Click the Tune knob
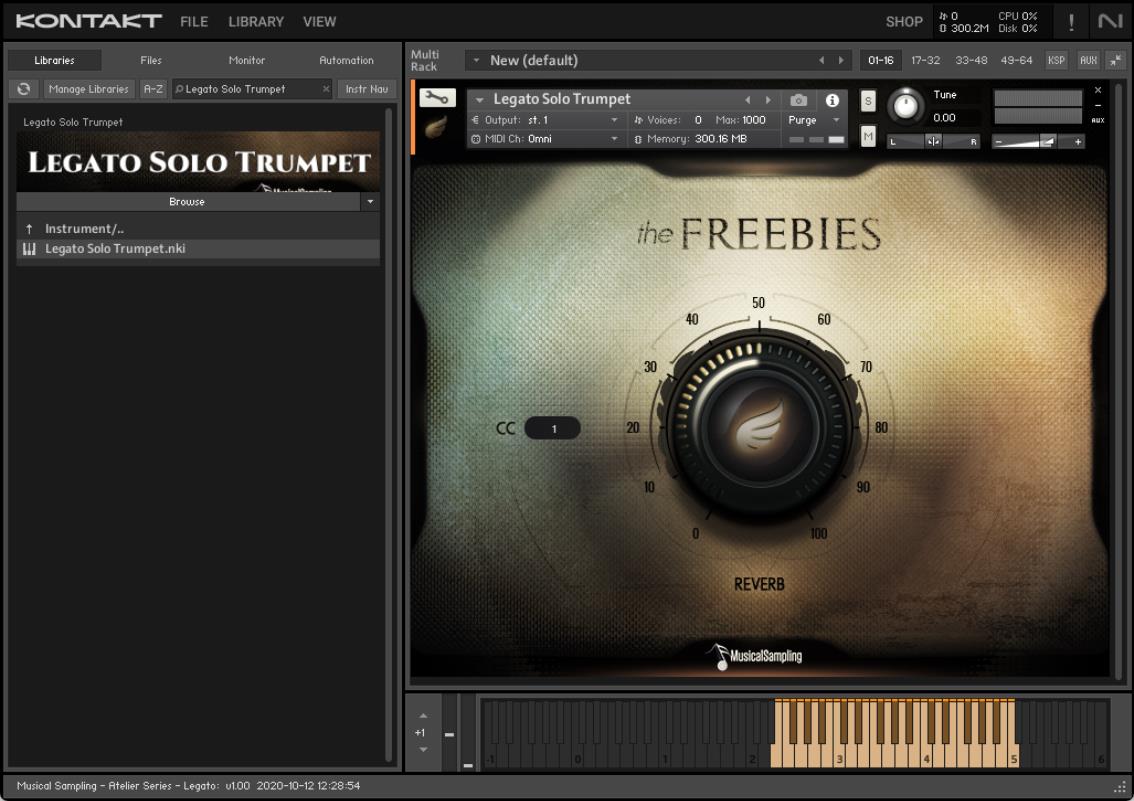This screenshot has width=1134, height=801. pyautogui.click(x=905, y=106)
